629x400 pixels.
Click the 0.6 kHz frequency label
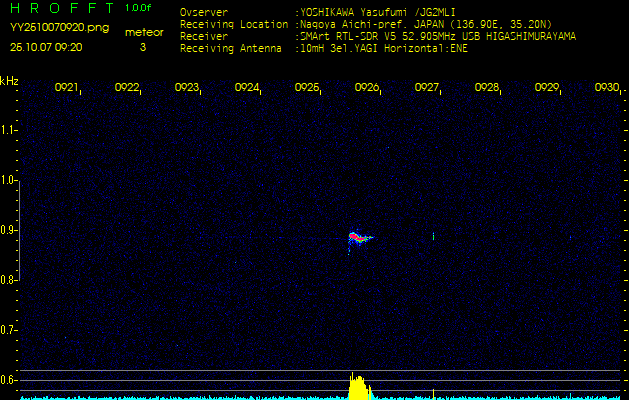[7, 380]
